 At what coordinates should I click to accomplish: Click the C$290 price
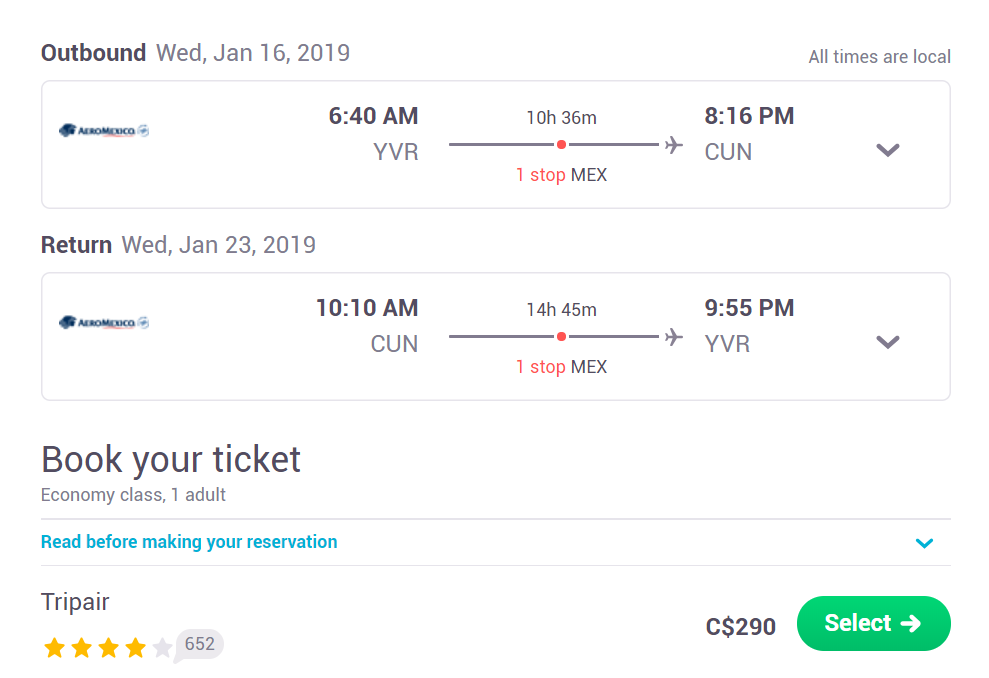click(x=740, y=627)
